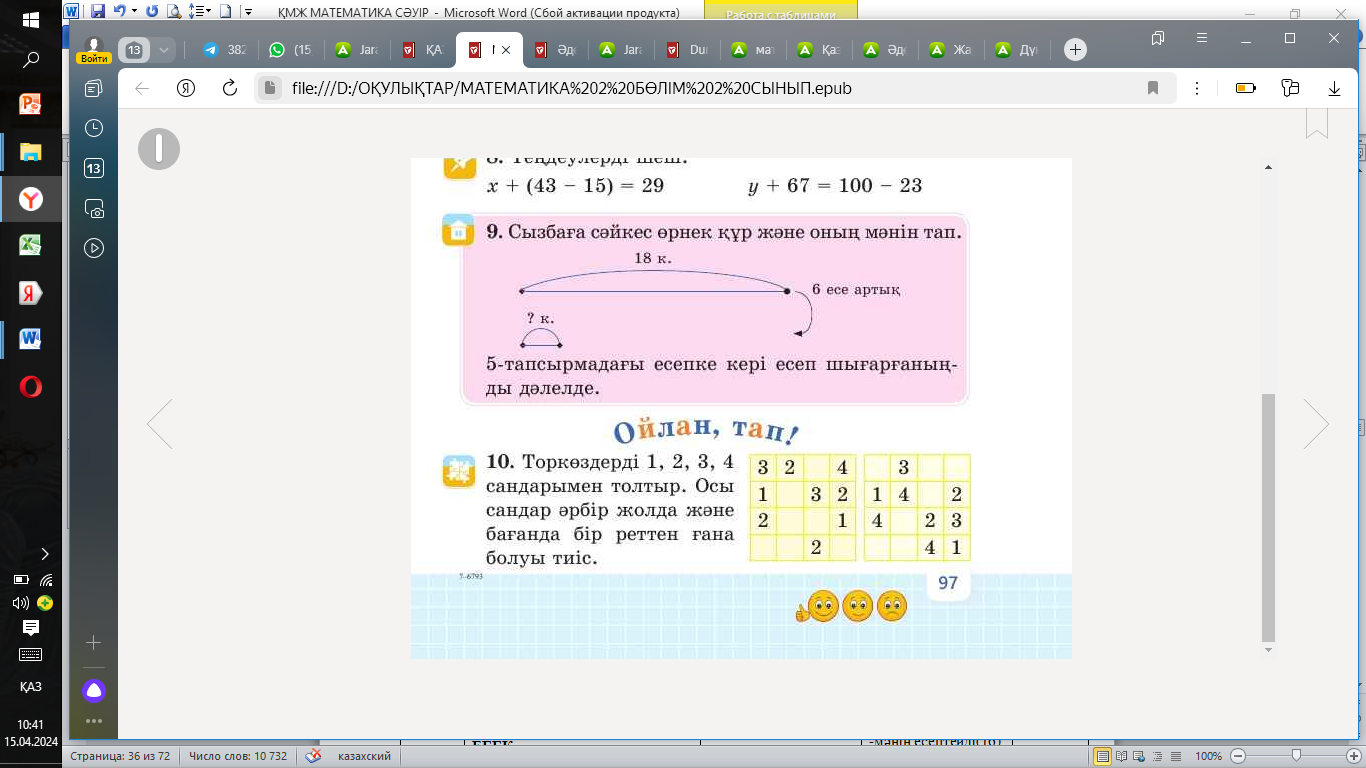Screen dimensions: 1366x768
Task: Open a new browser tab with plus button
Action: (x=1075, y=49)
